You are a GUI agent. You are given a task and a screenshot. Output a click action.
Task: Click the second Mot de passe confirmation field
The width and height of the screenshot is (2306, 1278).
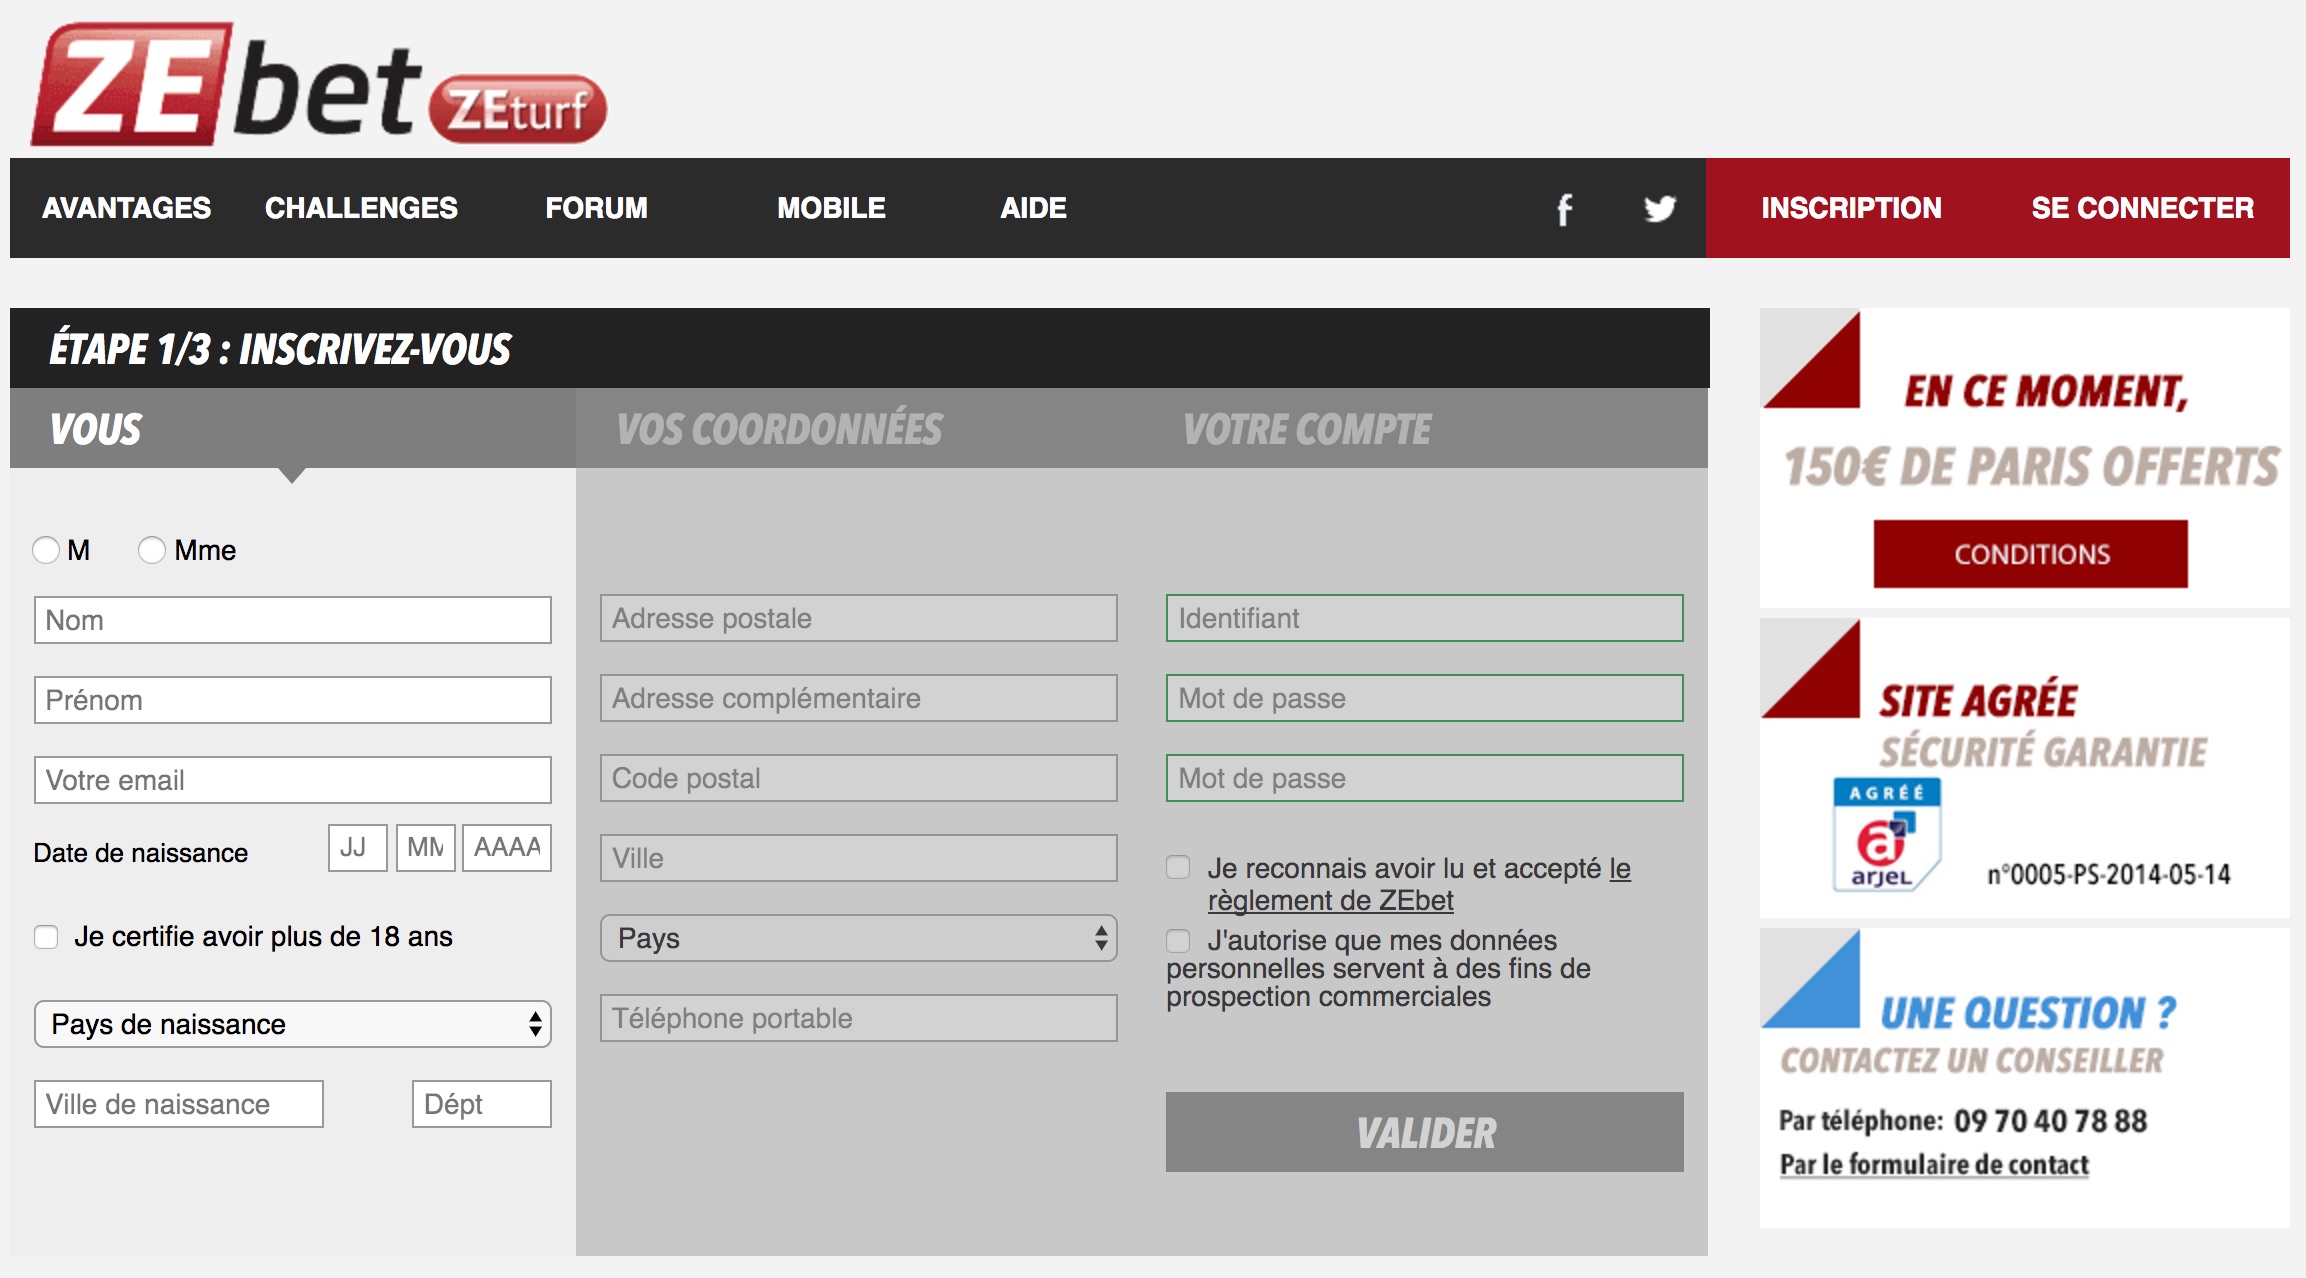point(1425,778)
